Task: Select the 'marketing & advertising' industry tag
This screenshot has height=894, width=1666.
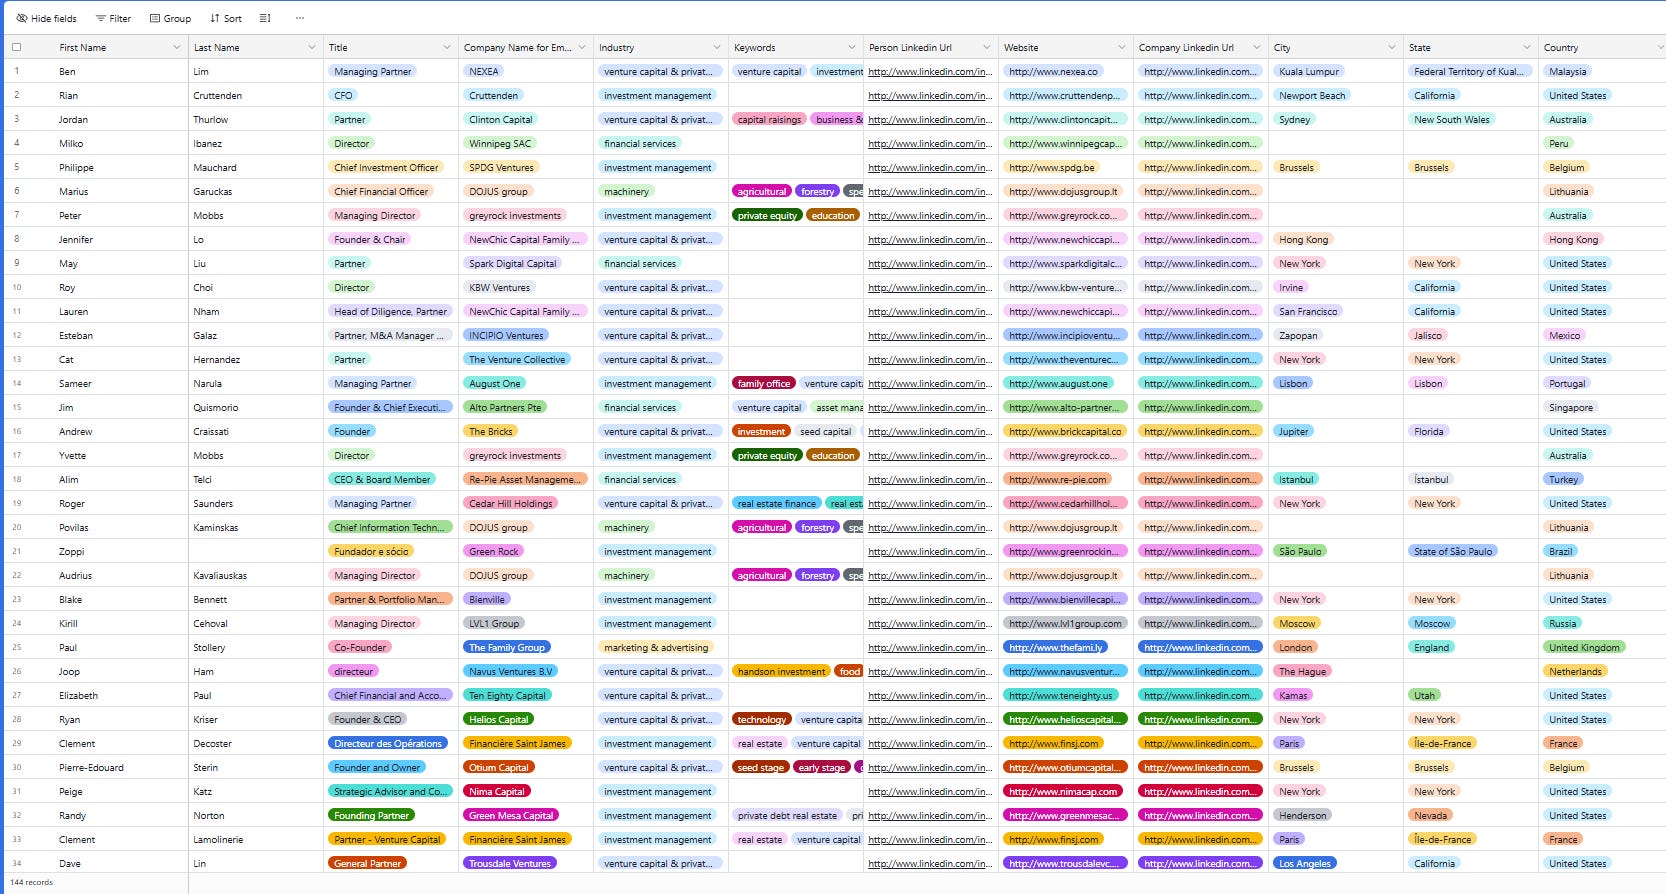Action: (656, 648)
